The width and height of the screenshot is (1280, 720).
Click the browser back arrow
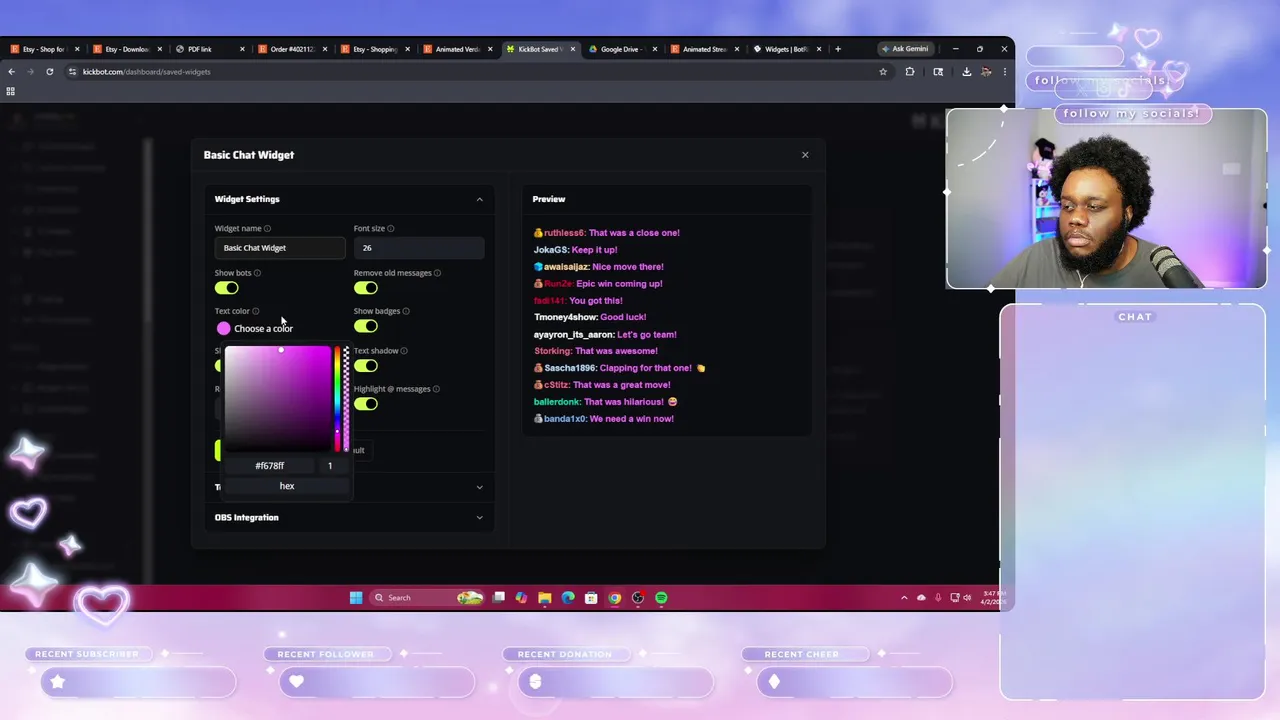coord(11,72)
